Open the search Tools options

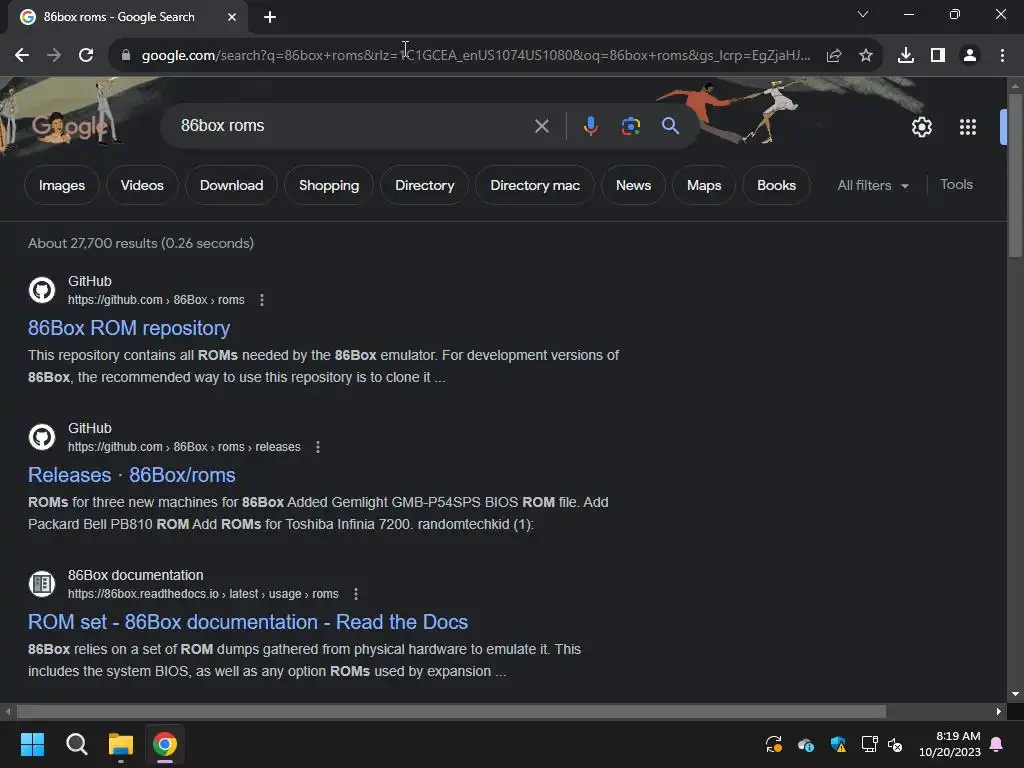pyautogui.click(x=956, y=185)
